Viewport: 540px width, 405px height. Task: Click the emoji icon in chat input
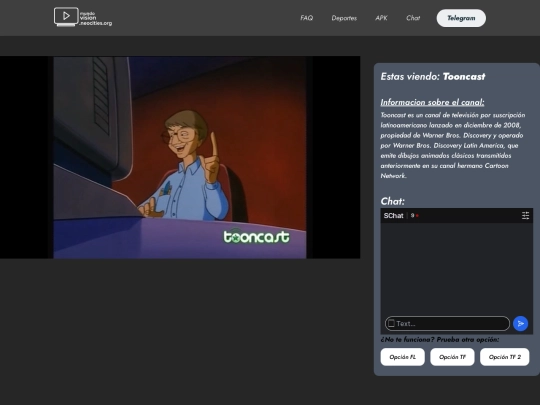click(x=391, y=323)
